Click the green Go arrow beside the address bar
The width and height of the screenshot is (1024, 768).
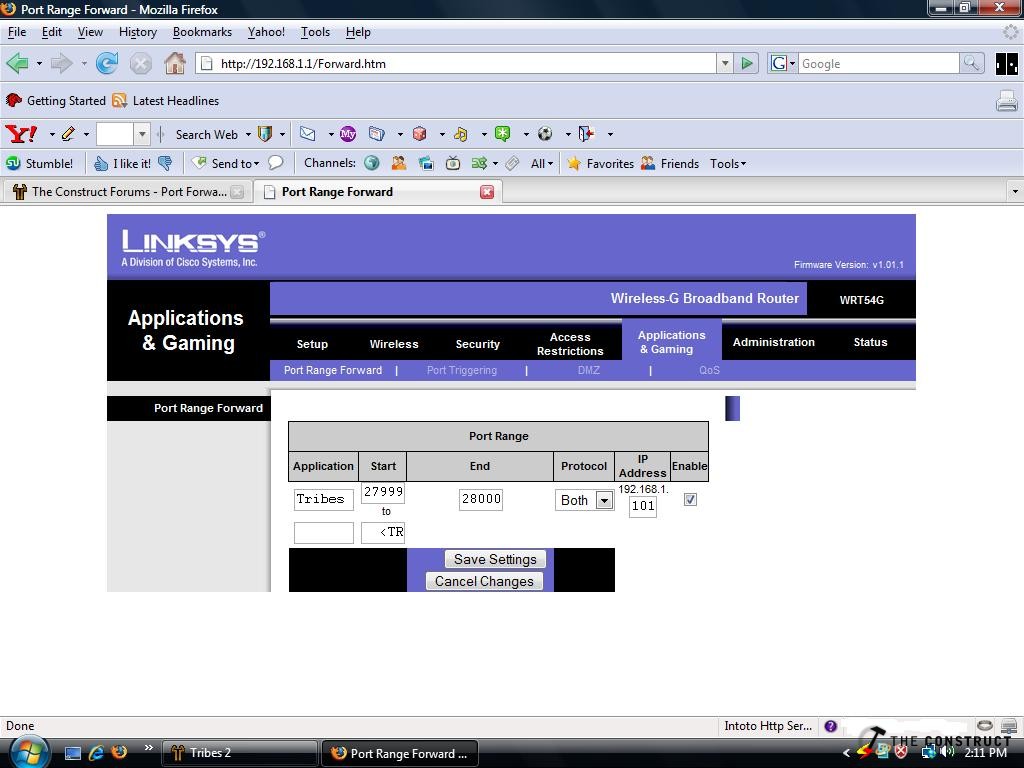(x=746, y=63)
